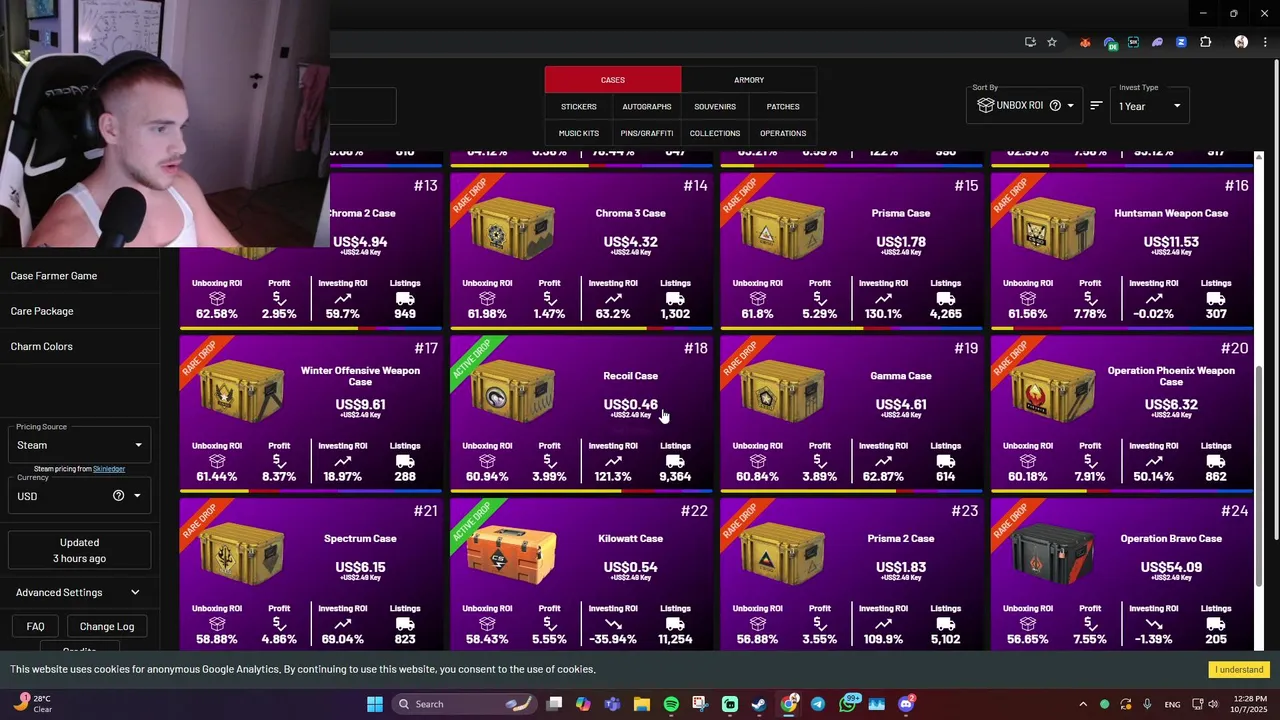Open the Recoil Case card image
This screenshot has height=720, width=1280.
512,390
